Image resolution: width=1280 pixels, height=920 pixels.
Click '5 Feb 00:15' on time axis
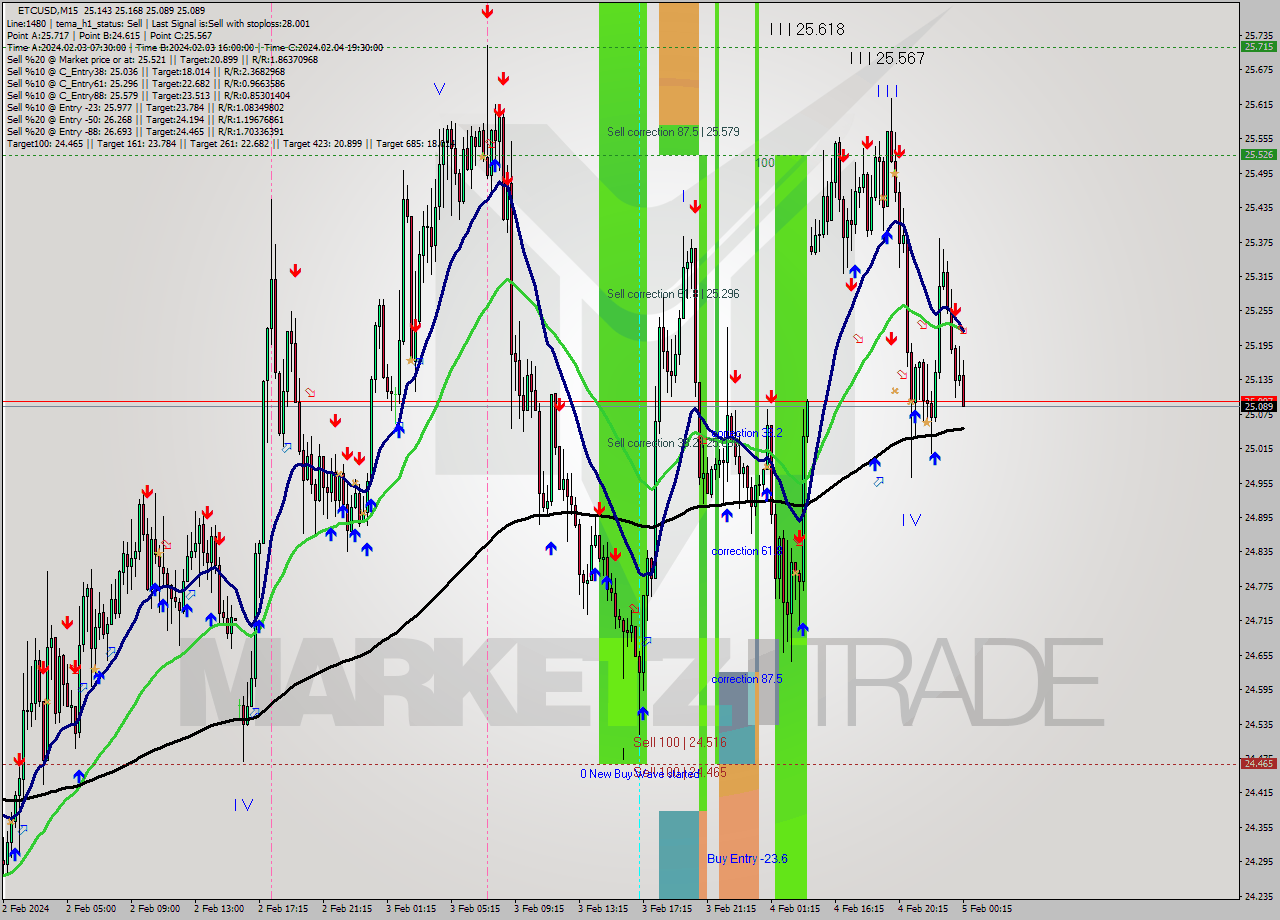[x=987, y=909]
